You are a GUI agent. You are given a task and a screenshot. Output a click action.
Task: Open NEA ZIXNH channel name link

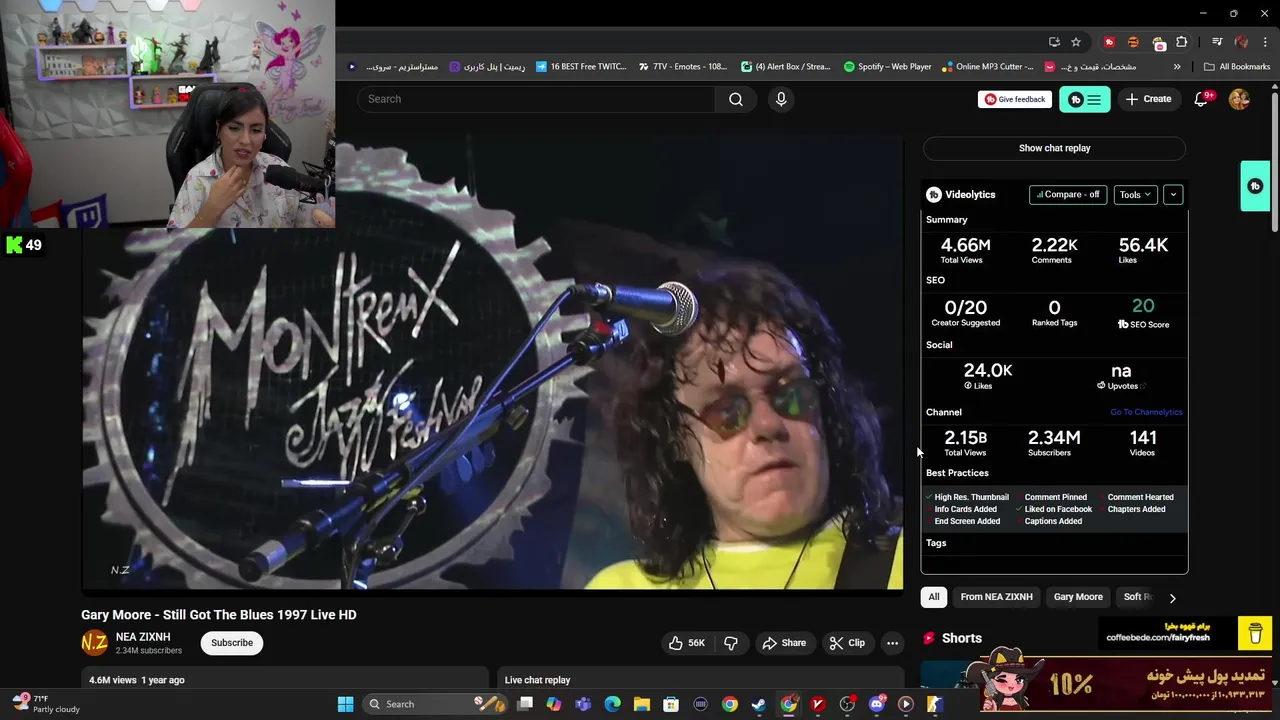pyautogui.click(x=143, y=637)
